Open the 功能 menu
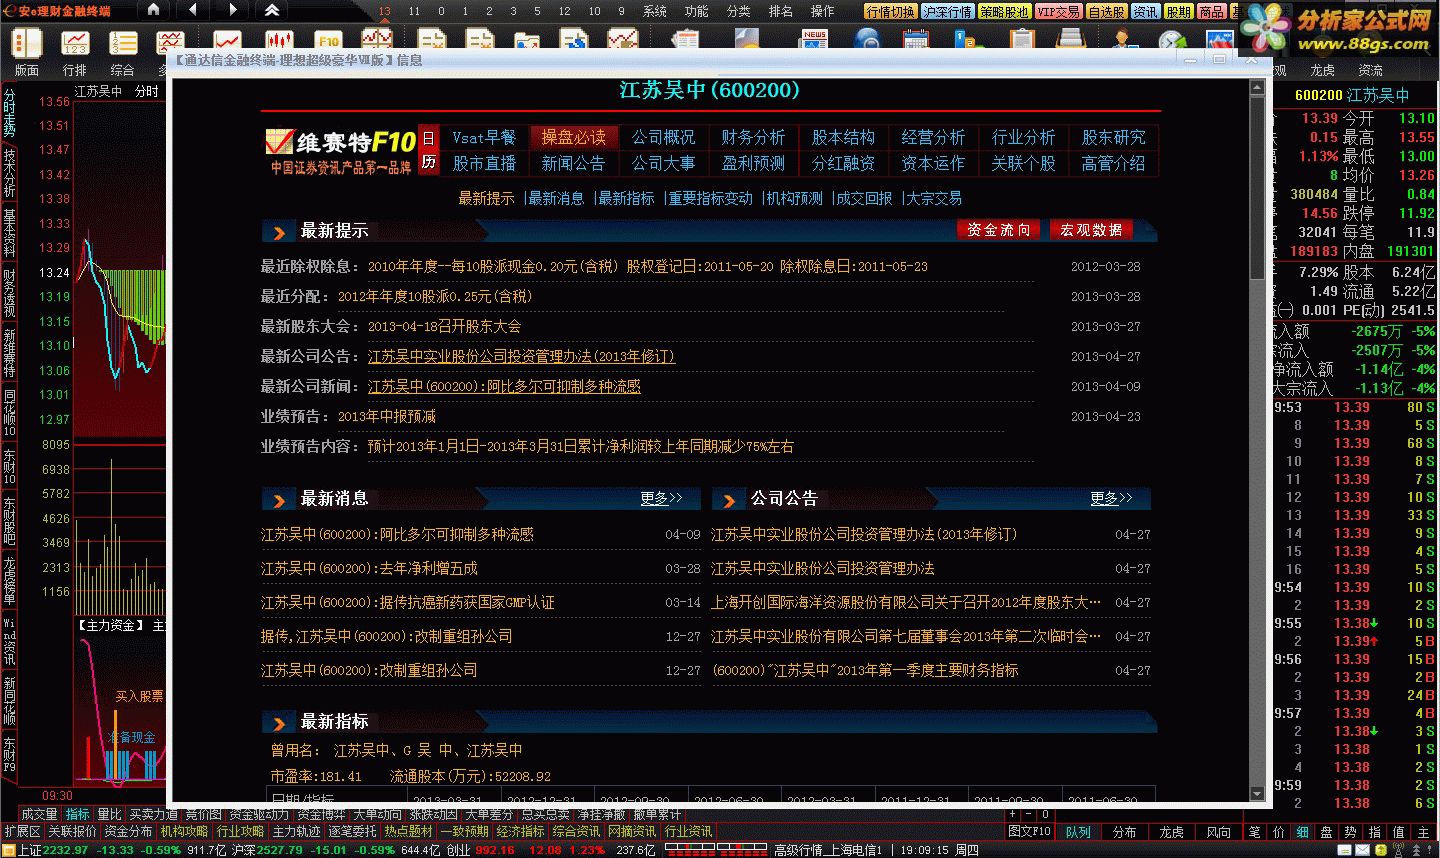1440x858 pixels. point(697,11)
